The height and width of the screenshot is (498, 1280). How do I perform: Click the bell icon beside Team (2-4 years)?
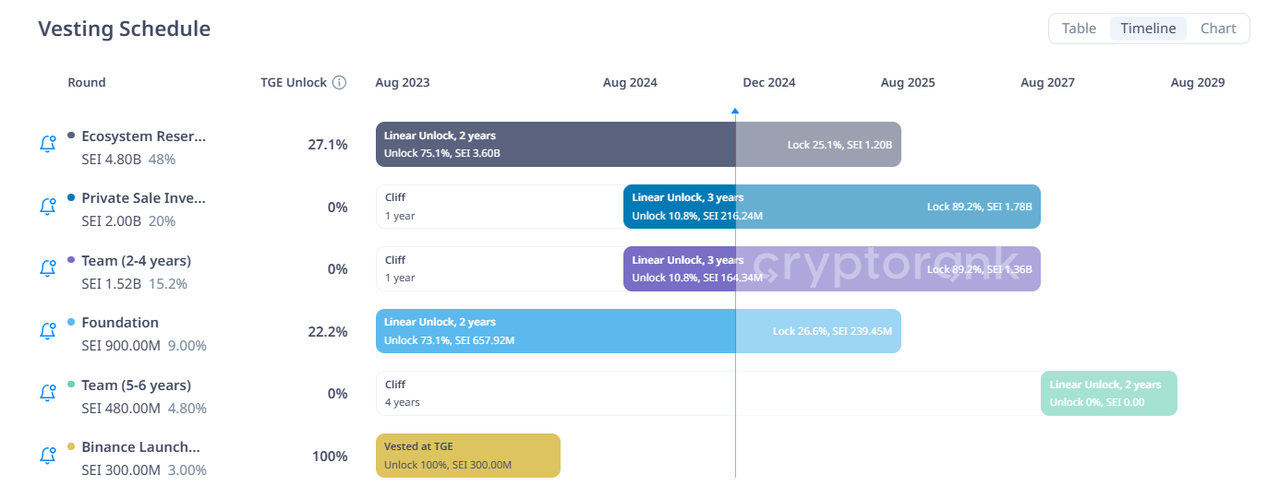pos(48,268)
